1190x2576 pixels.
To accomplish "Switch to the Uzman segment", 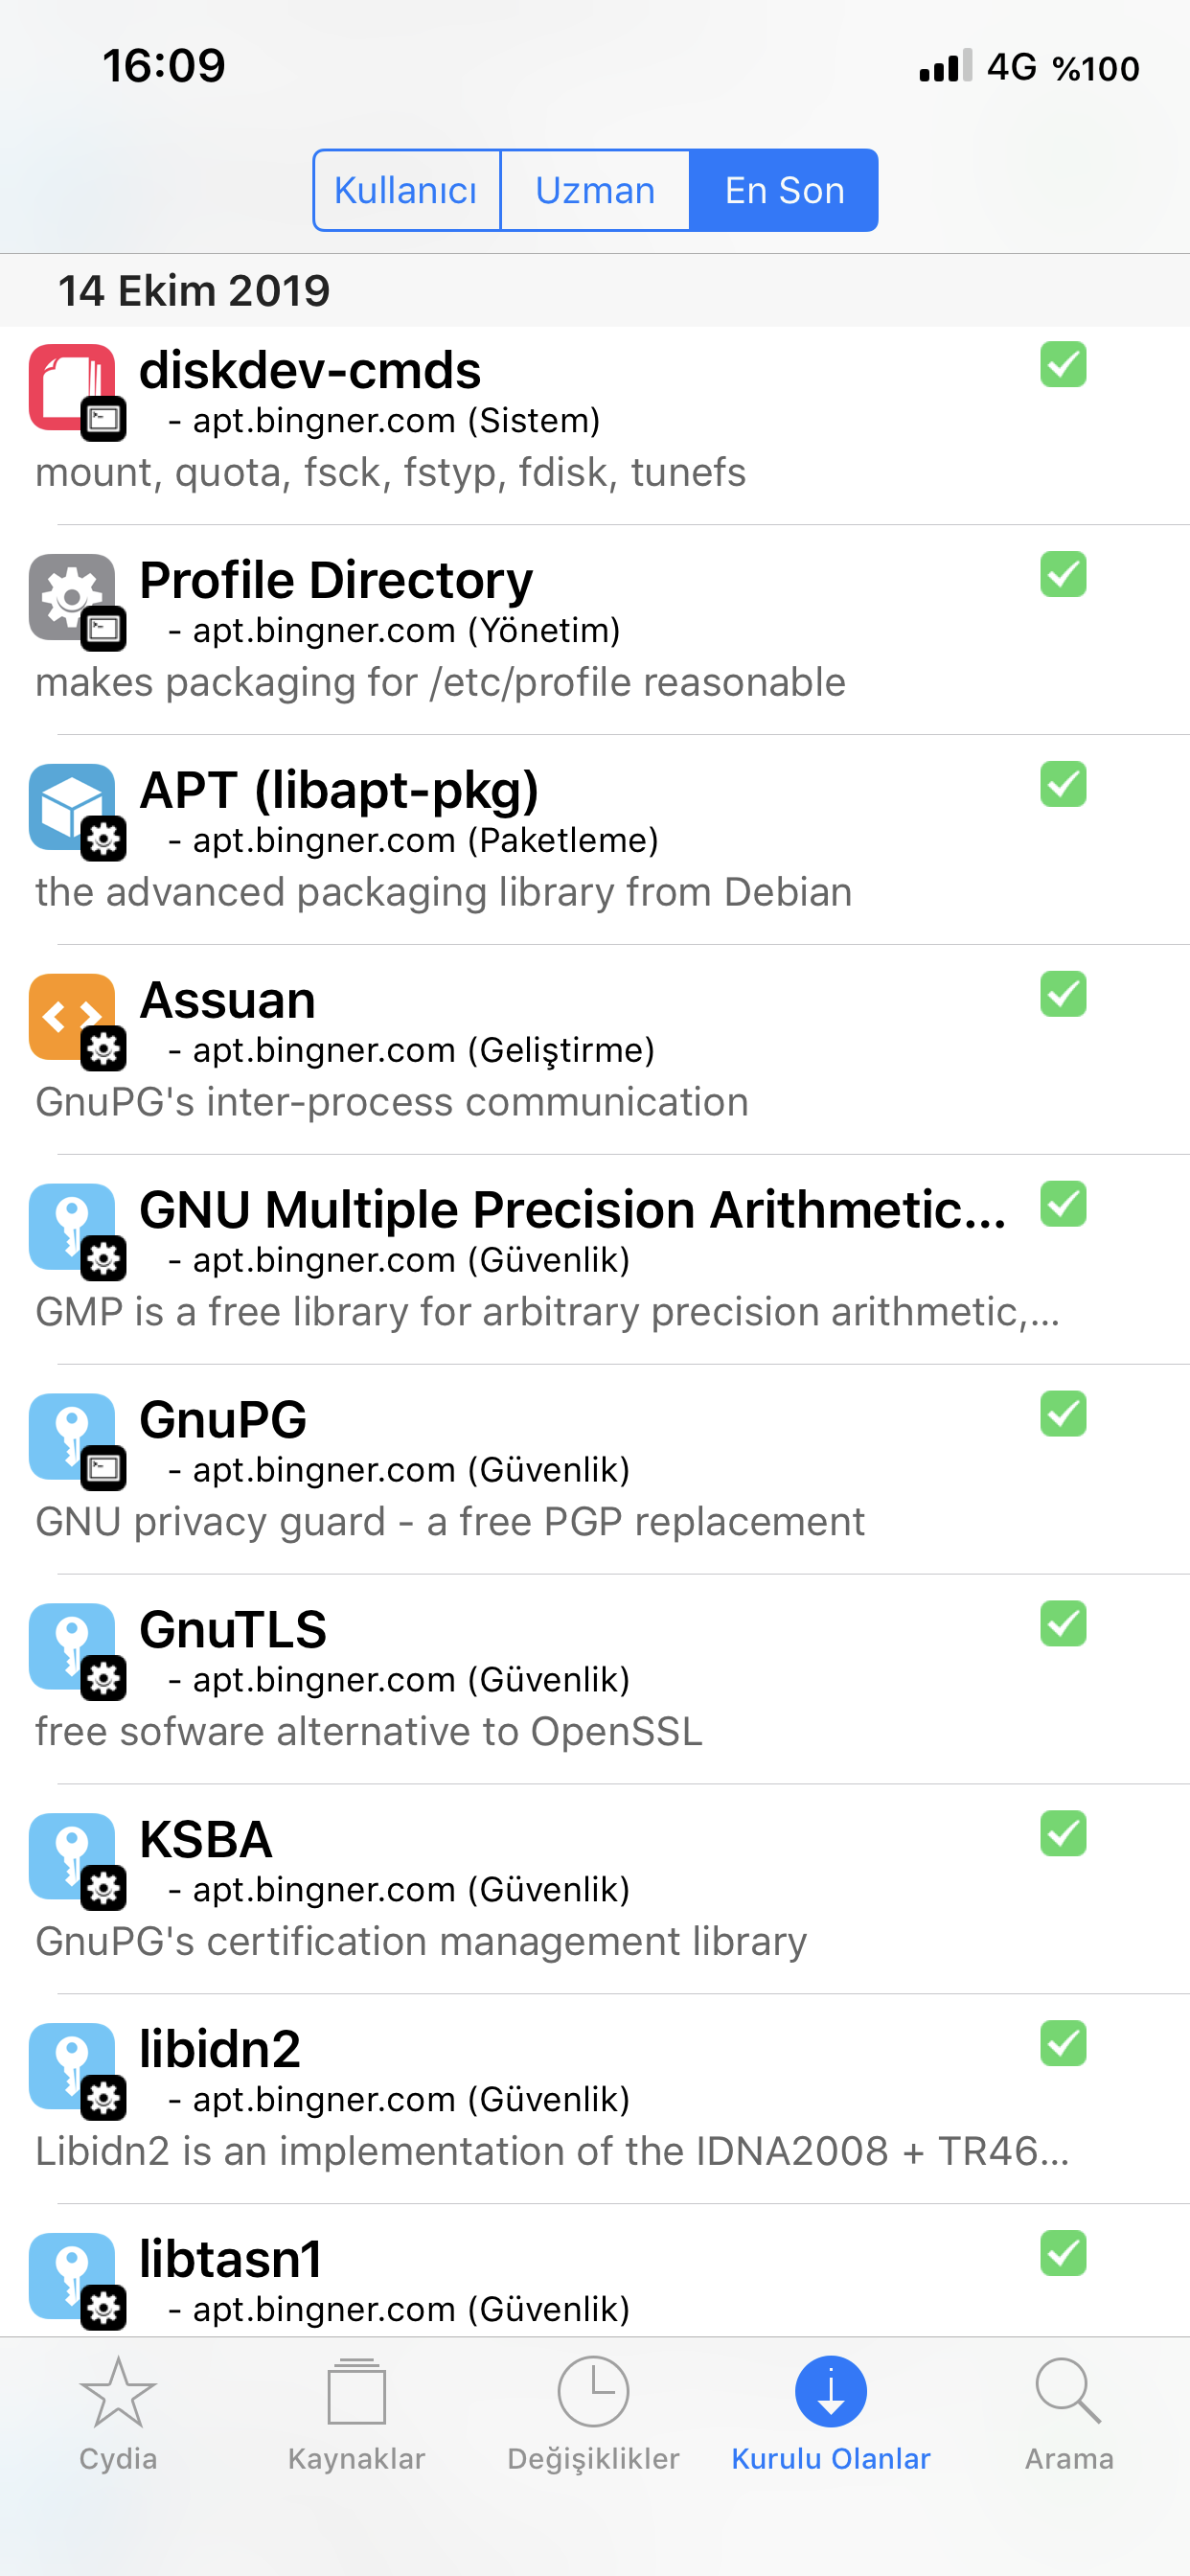I will point(595,190).
